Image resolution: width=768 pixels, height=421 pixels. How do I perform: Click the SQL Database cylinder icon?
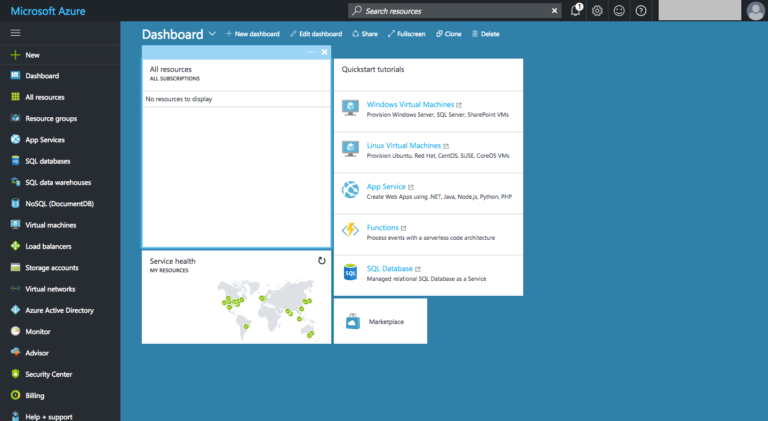pos(350,272)
